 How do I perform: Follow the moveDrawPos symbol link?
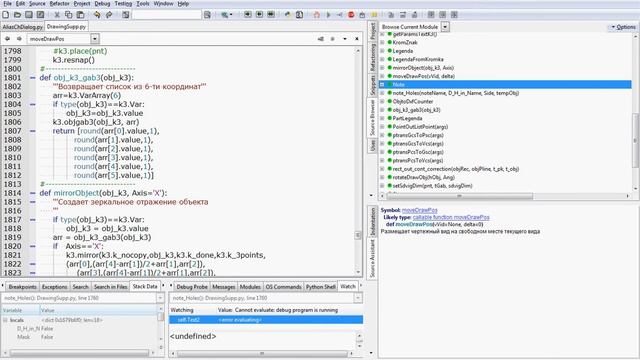(x=420, y=210)
